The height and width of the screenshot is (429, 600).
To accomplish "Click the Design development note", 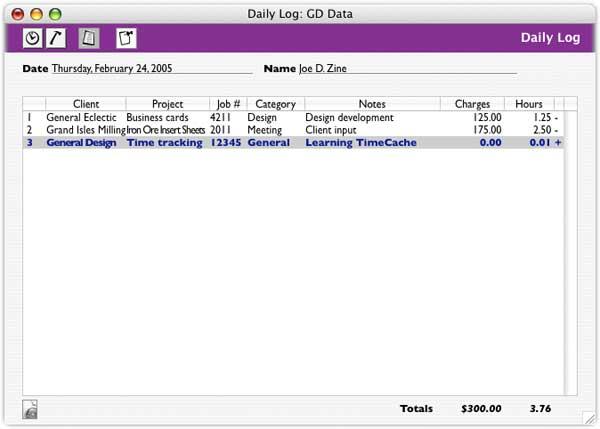I will (349, 117).
